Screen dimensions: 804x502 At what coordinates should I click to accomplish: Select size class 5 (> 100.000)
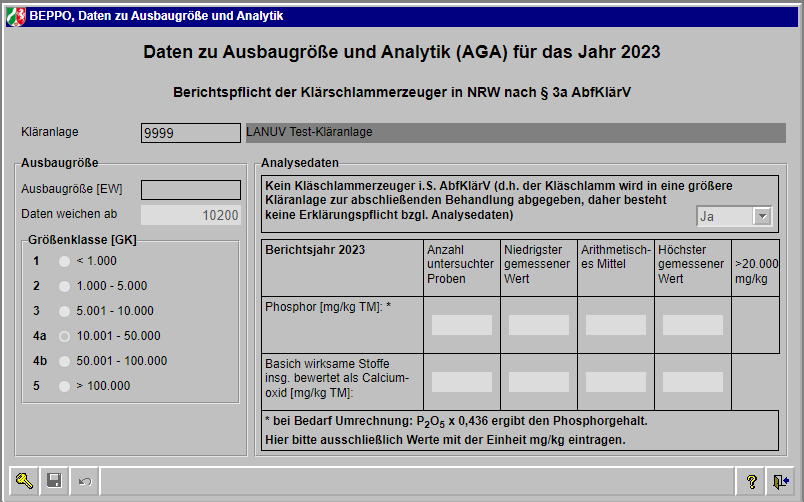click(65, 386)
